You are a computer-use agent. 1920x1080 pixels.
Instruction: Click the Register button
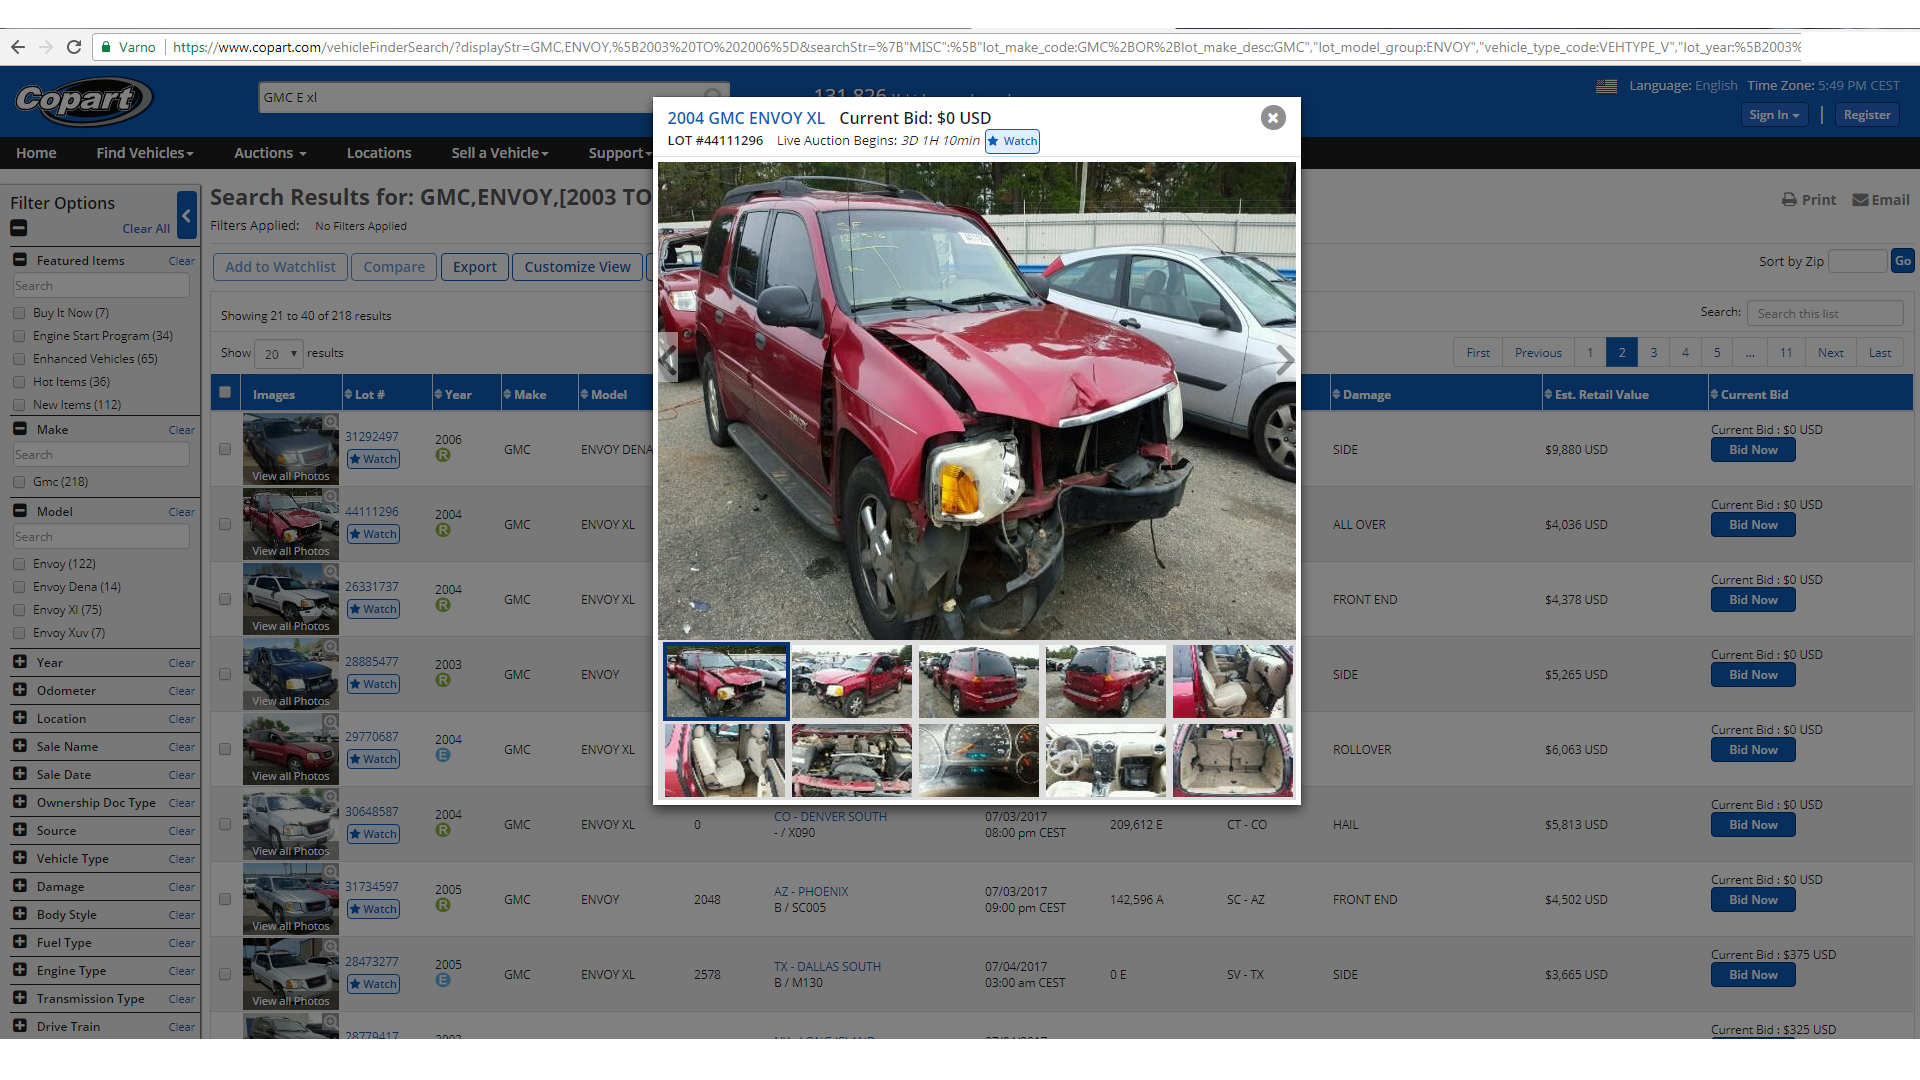click(x=1867, y=115)
